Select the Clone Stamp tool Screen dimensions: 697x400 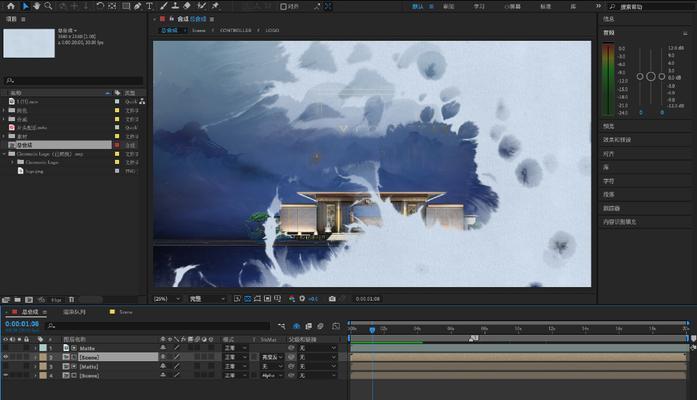click(175, 6)
